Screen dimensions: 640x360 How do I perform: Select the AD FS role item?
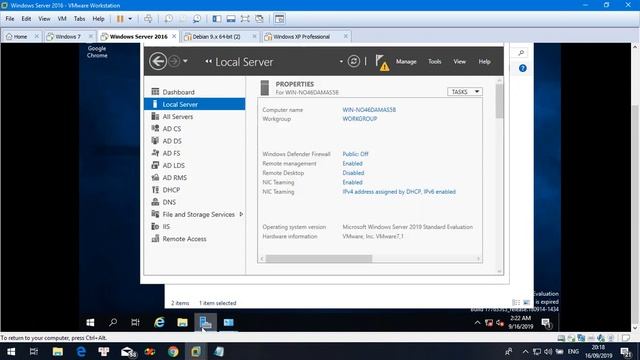[171, 153]
